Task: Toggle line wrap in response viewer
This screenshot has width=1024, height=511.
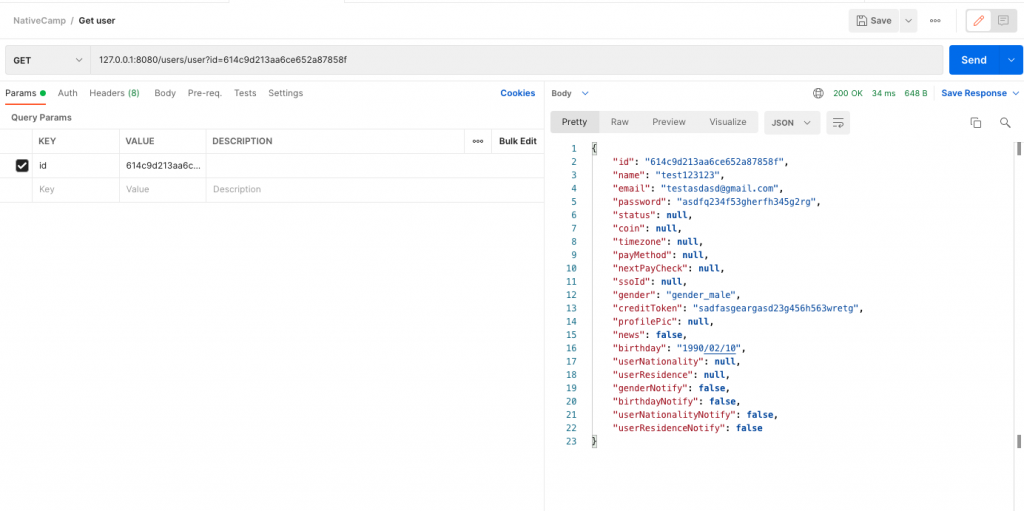Action: pos(838,122)
